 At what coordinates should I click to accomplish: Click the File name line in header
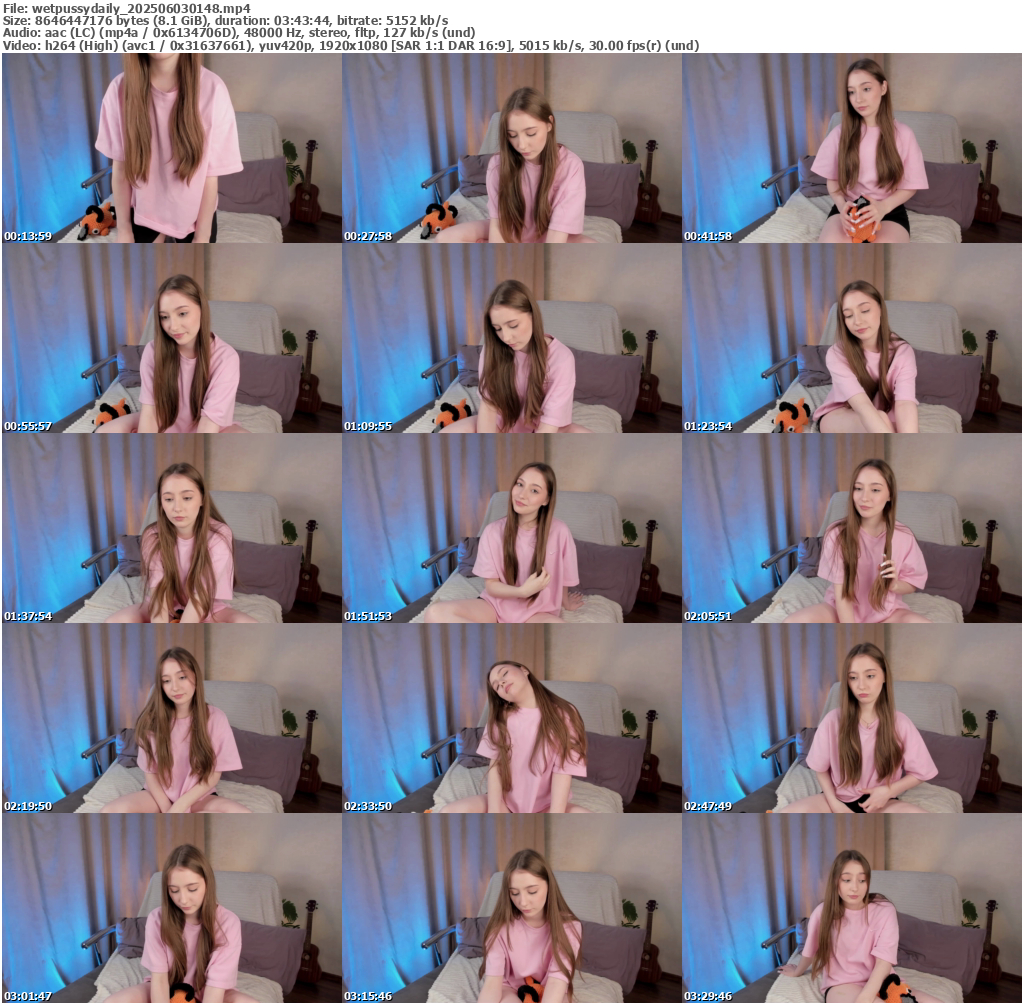tap(127, 8)
